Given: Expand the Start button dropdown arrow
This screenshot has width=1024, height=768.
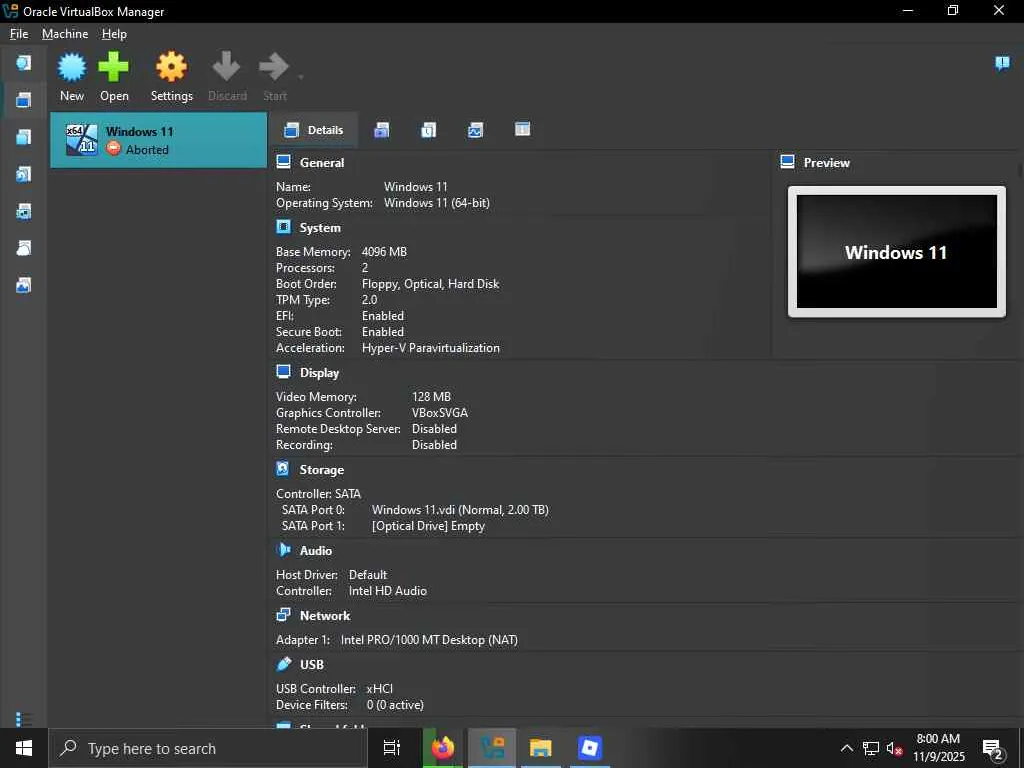Looking at the screenshot, I should tap(301, 77).
